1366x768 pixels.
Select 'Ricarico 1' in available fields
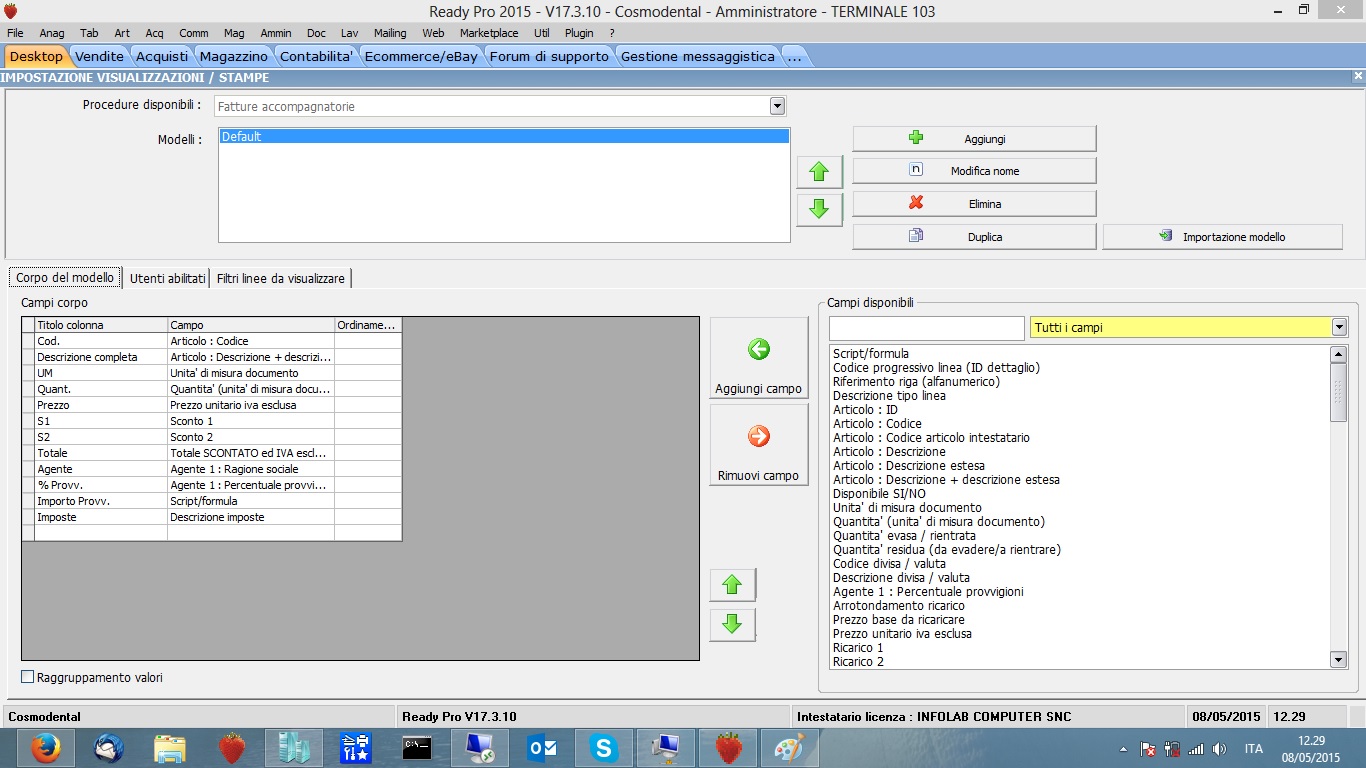[858, 647]
